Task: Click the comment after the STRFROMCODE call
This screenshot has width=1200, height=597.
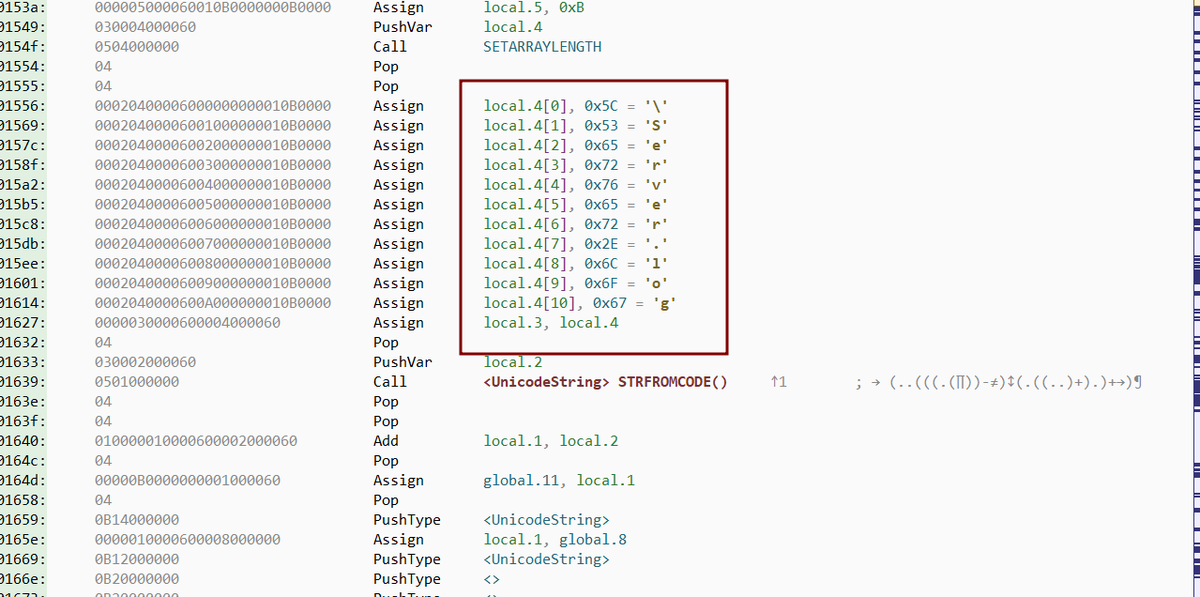Action: [1001, 382]
